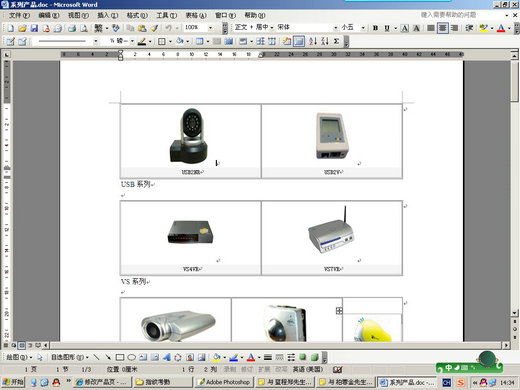Image resolution: width=520 pixels, height=390 pixels.
Task: Click the Open file folder icon
Action: [x=22, y=28]
